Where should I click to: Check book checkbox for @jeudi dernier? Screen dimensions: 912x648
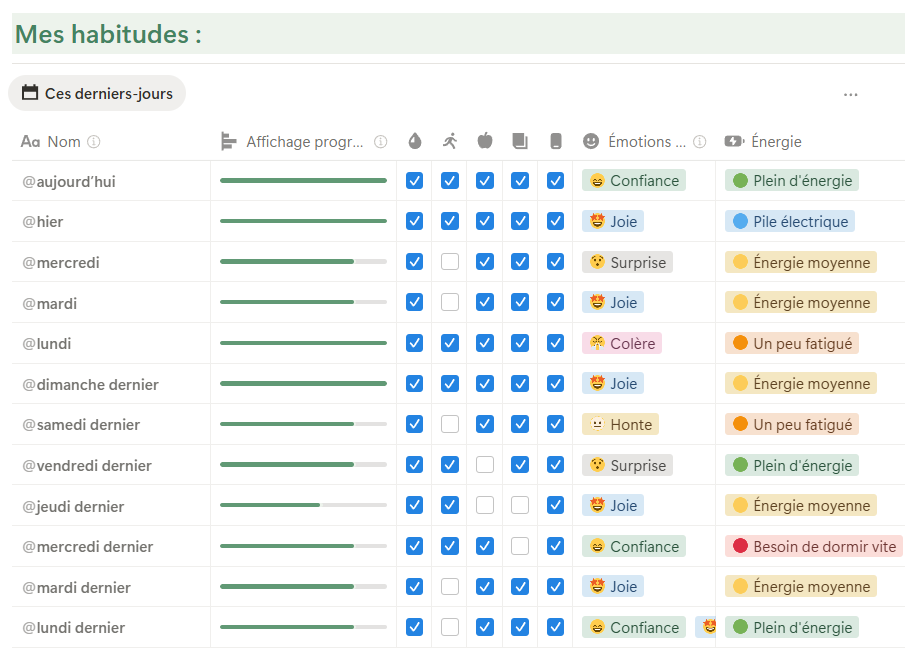520,505
